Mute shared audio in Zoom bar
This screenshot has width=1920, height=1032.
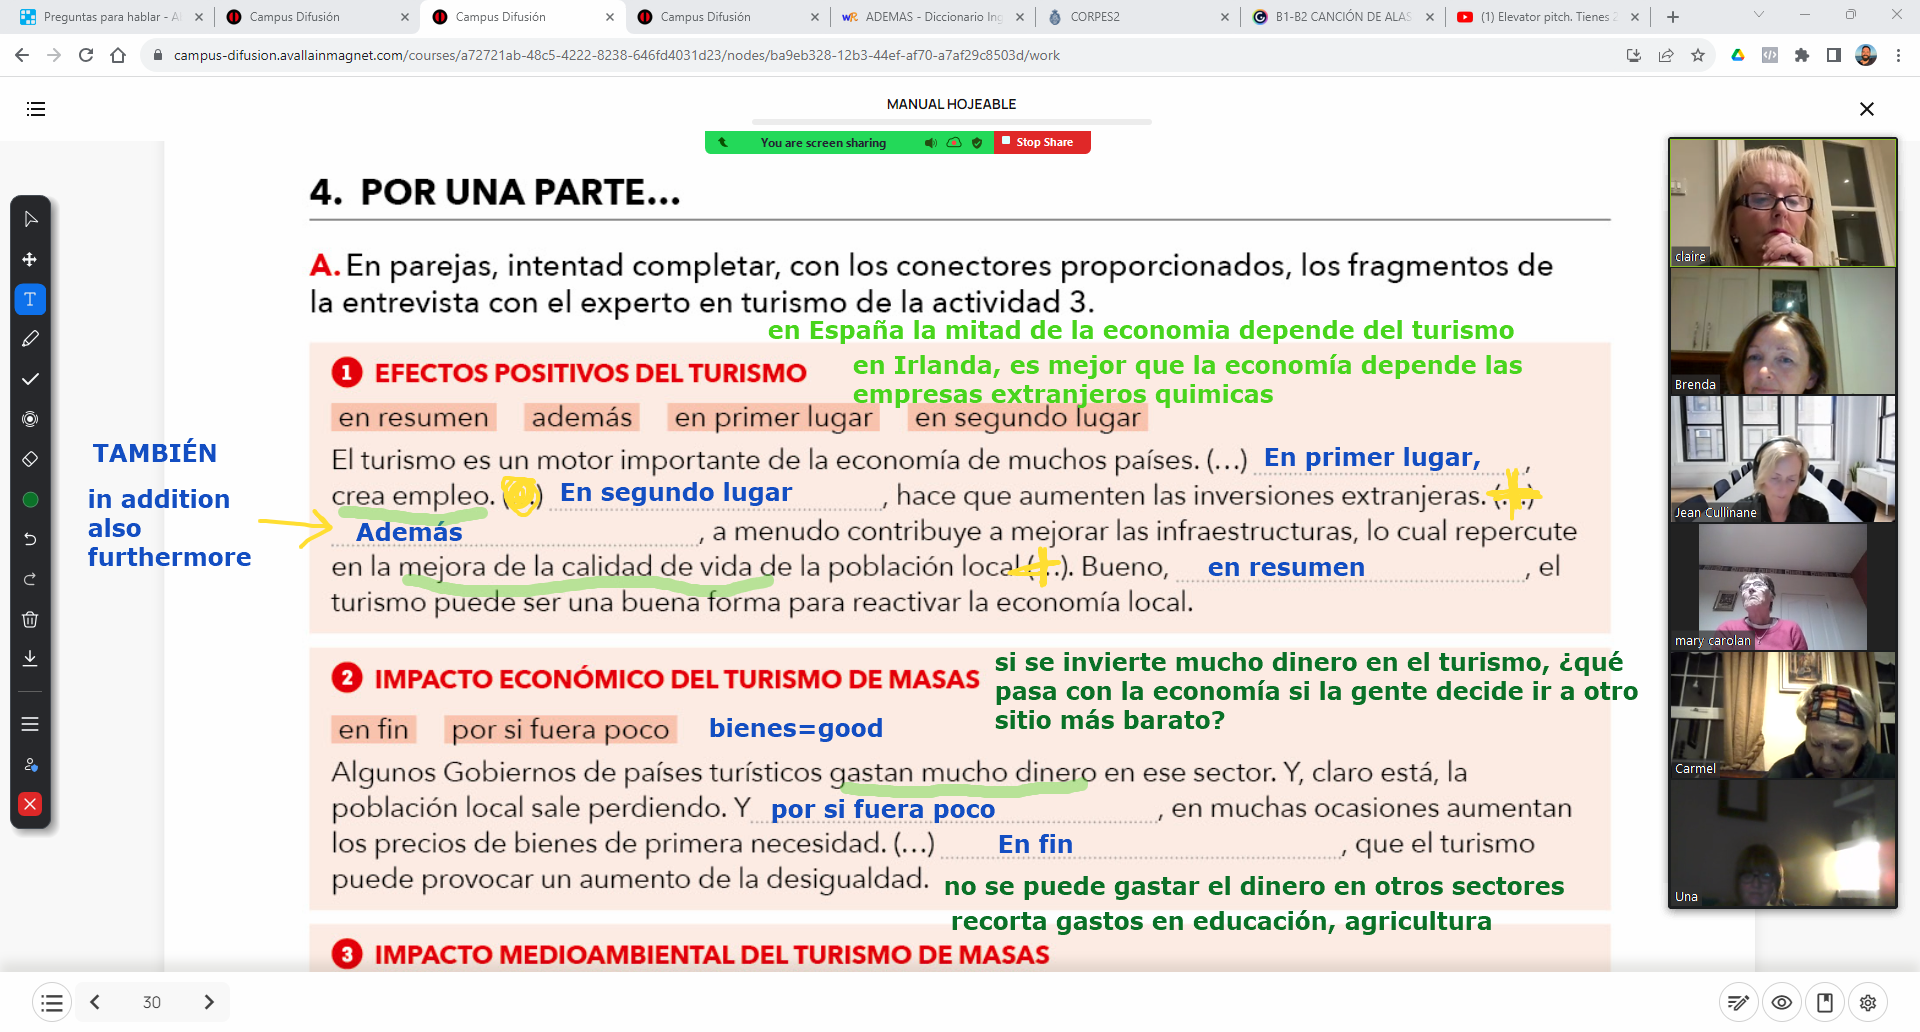click(x=931, y=143)
